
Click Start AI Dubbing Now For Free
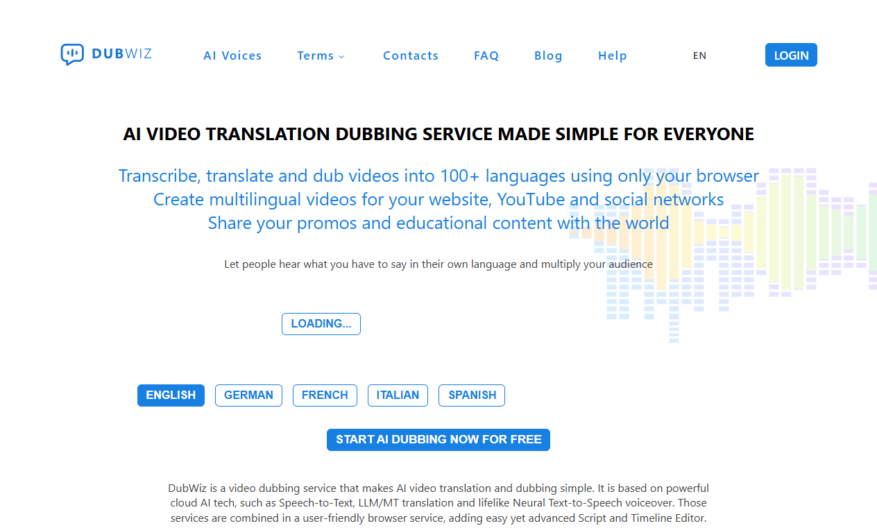(x=438, y=440)
